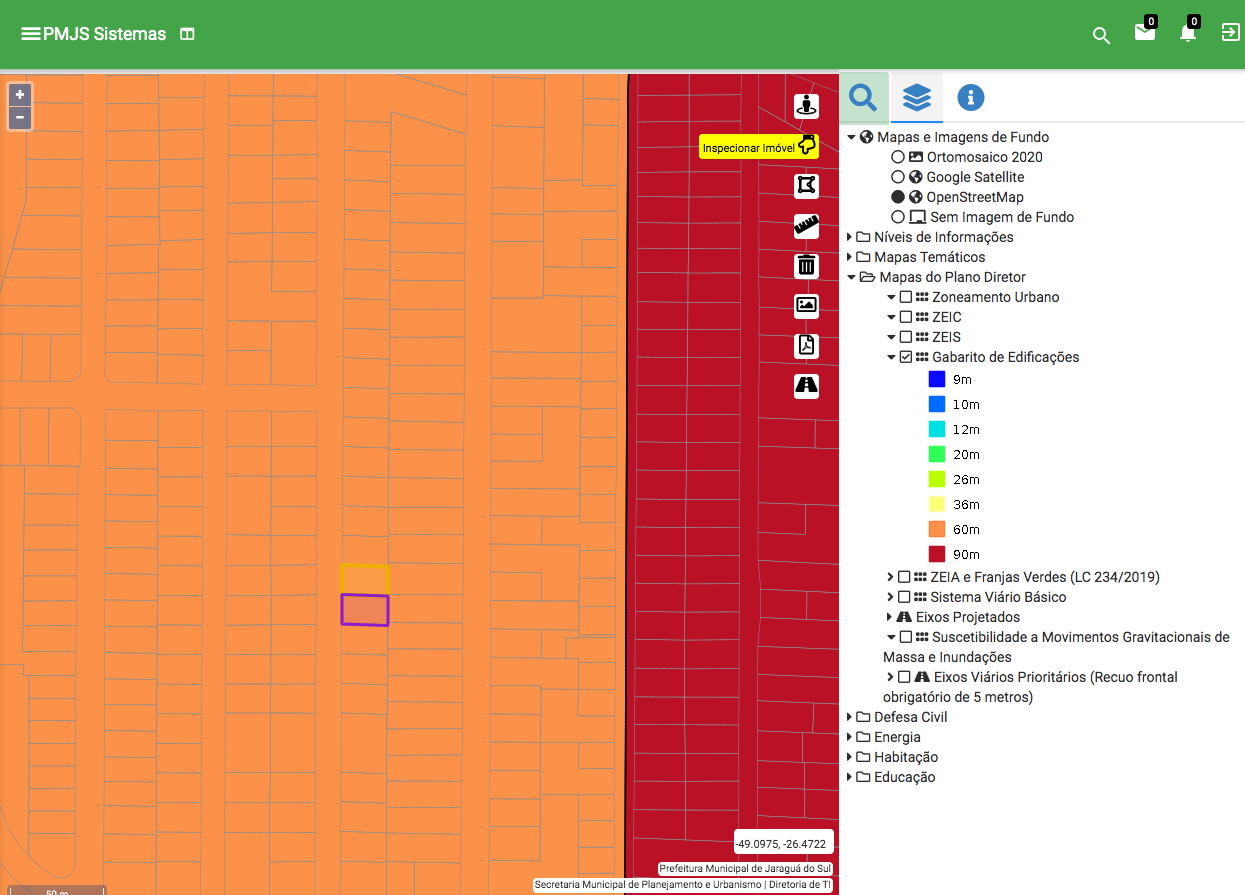Zoom in on the map with plus button
The height and width of the screenshot is (895, 1245).
[x=20, y=94]
